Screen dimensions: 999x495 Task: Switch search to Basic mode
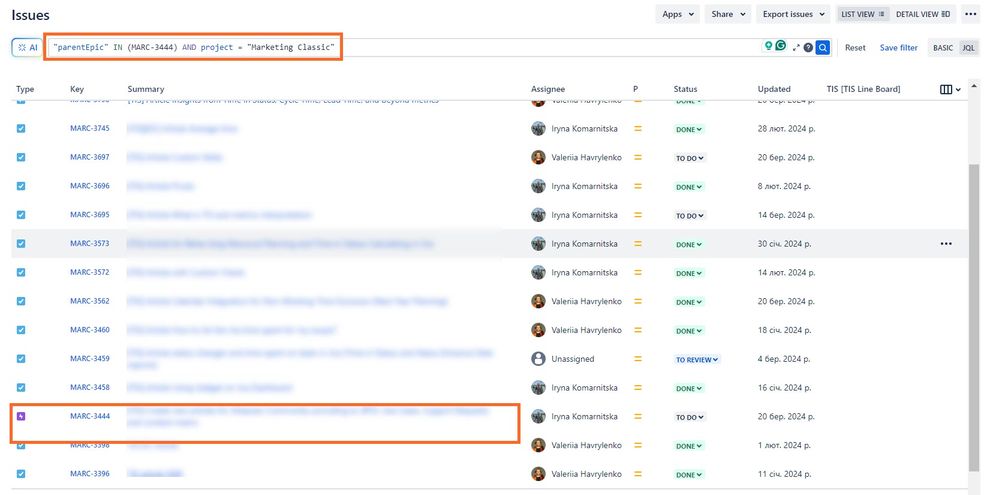point(943,48)
